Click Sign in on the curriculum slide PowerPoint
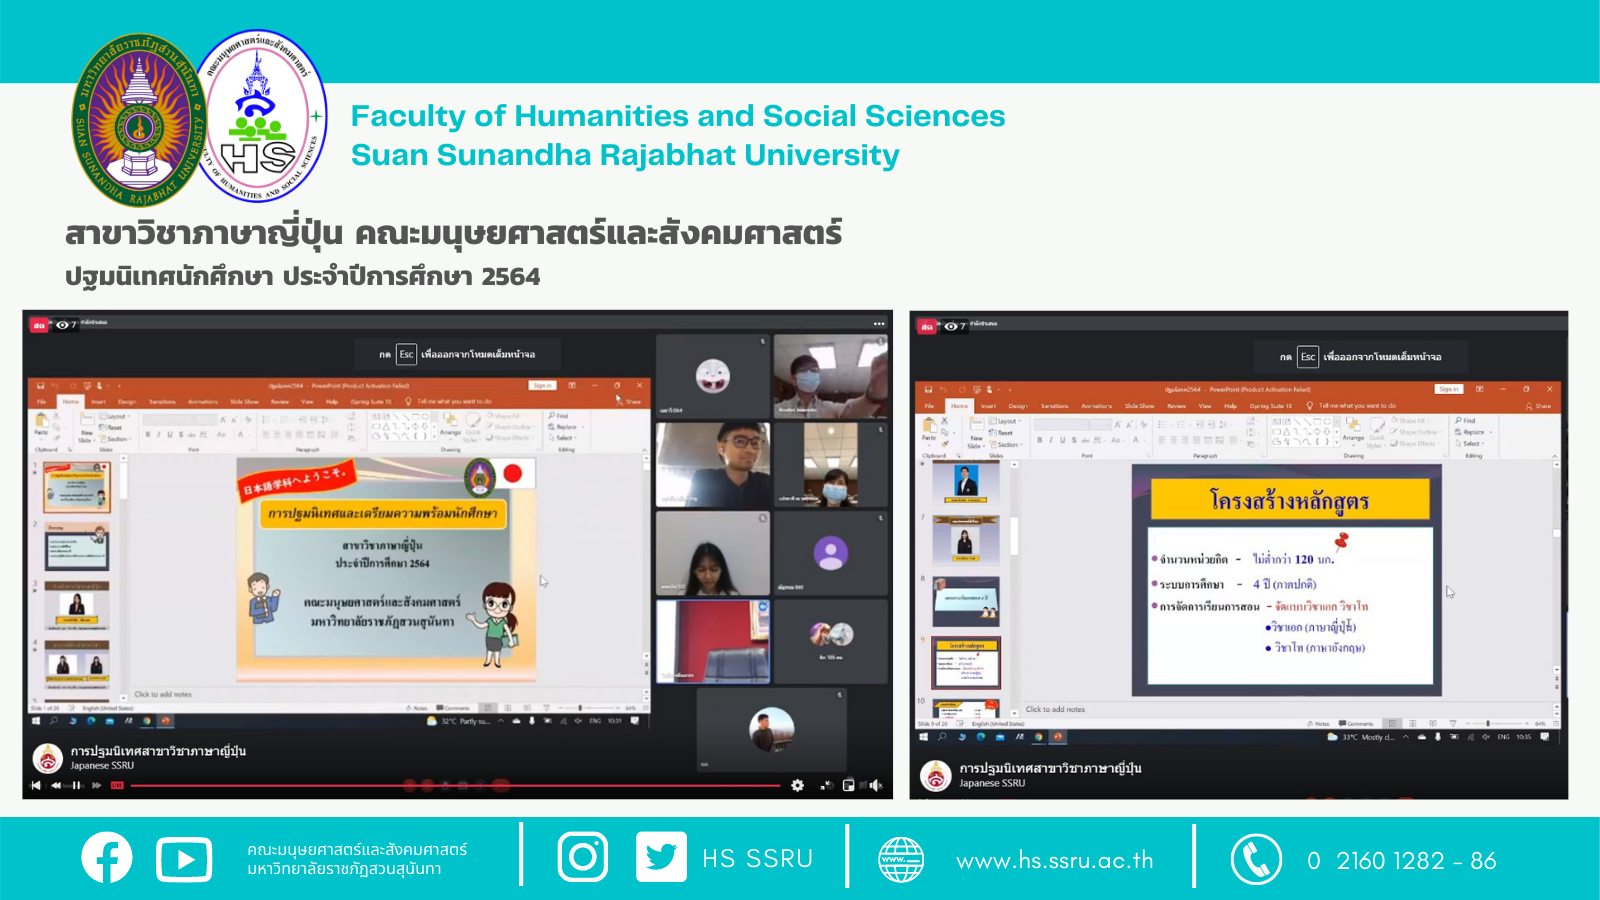 [1448, 389]
